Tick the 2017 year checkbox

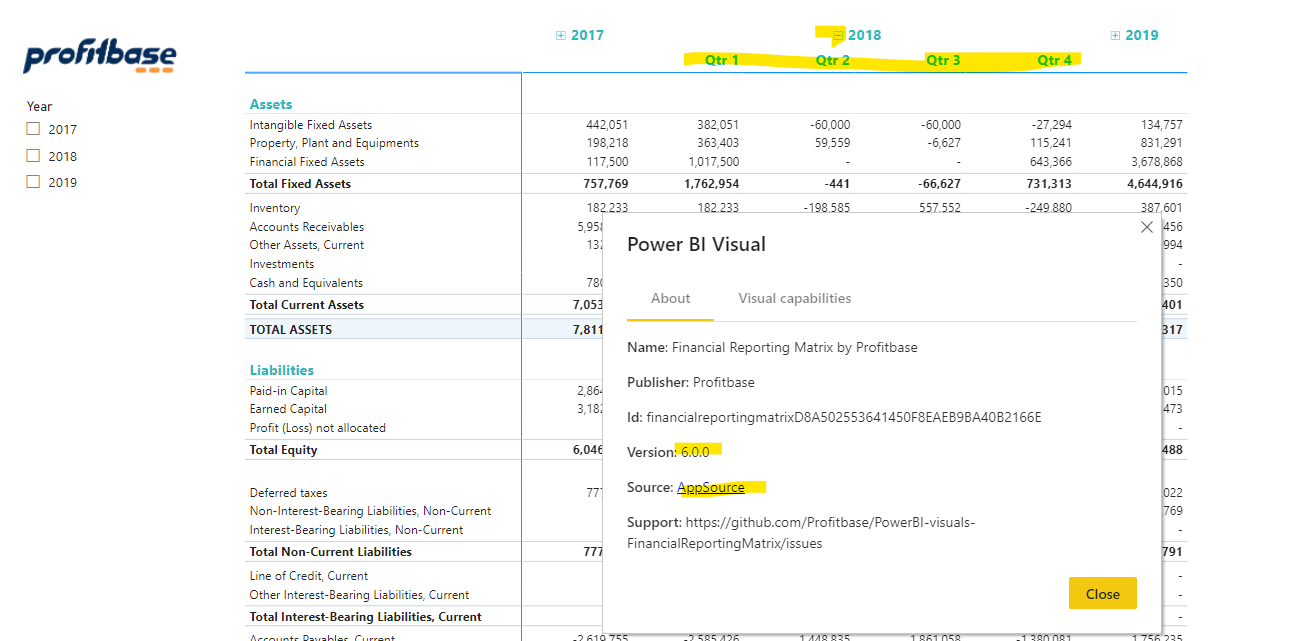pyautogui.click(x=33, y=129)
